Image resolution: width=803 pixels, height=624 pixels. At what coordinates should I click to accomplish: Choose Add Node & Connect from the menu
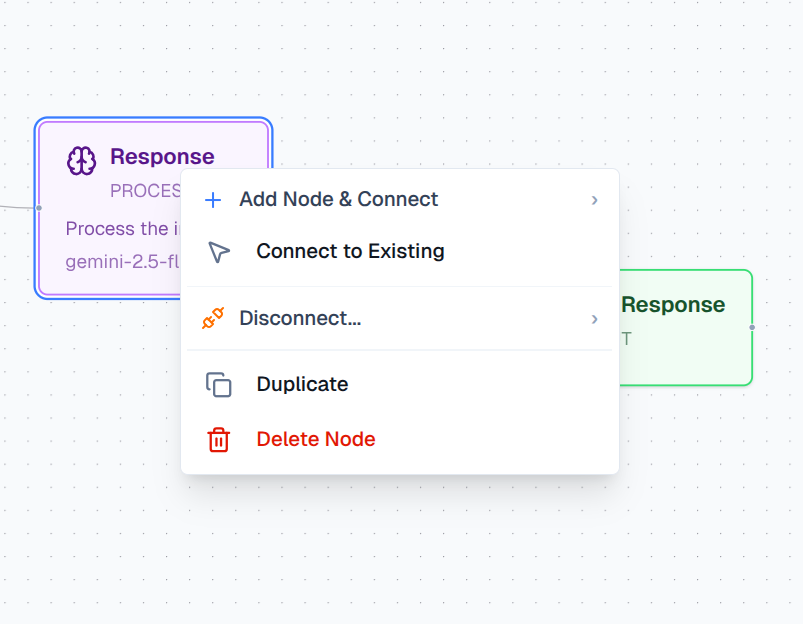pos(338,200)
